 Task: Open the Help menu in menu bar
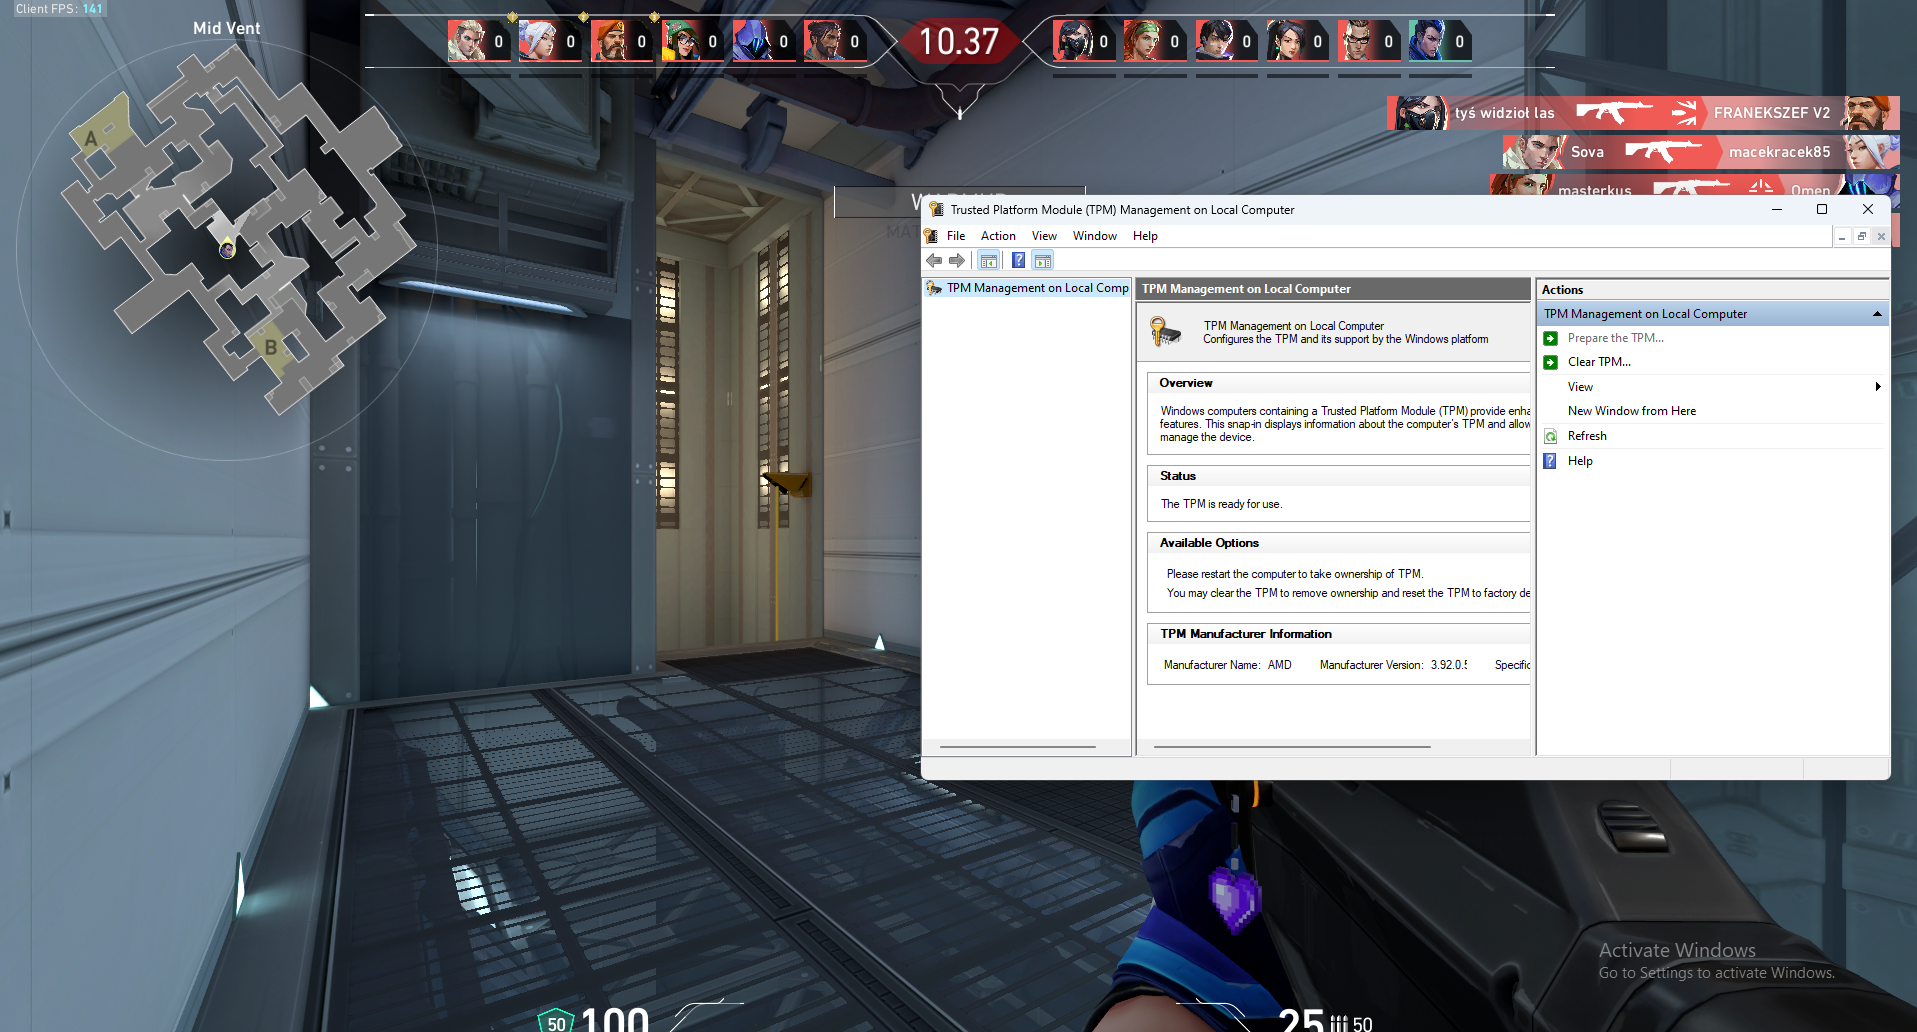[x=1145, y=236]
